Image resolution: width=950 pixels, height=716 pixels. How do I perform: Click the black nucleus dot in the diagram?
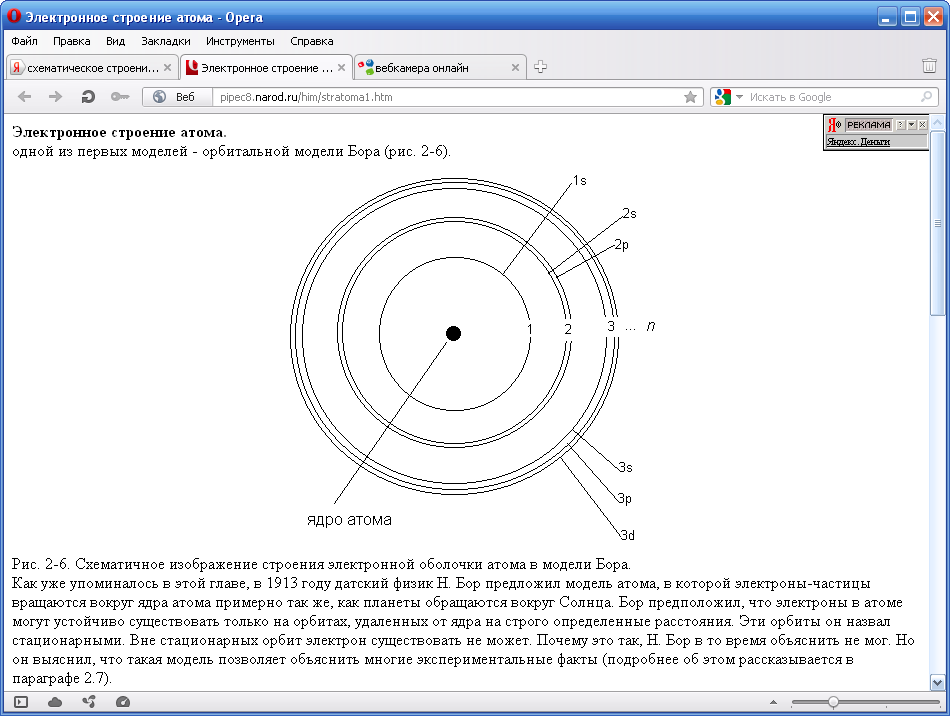point(453,333)
